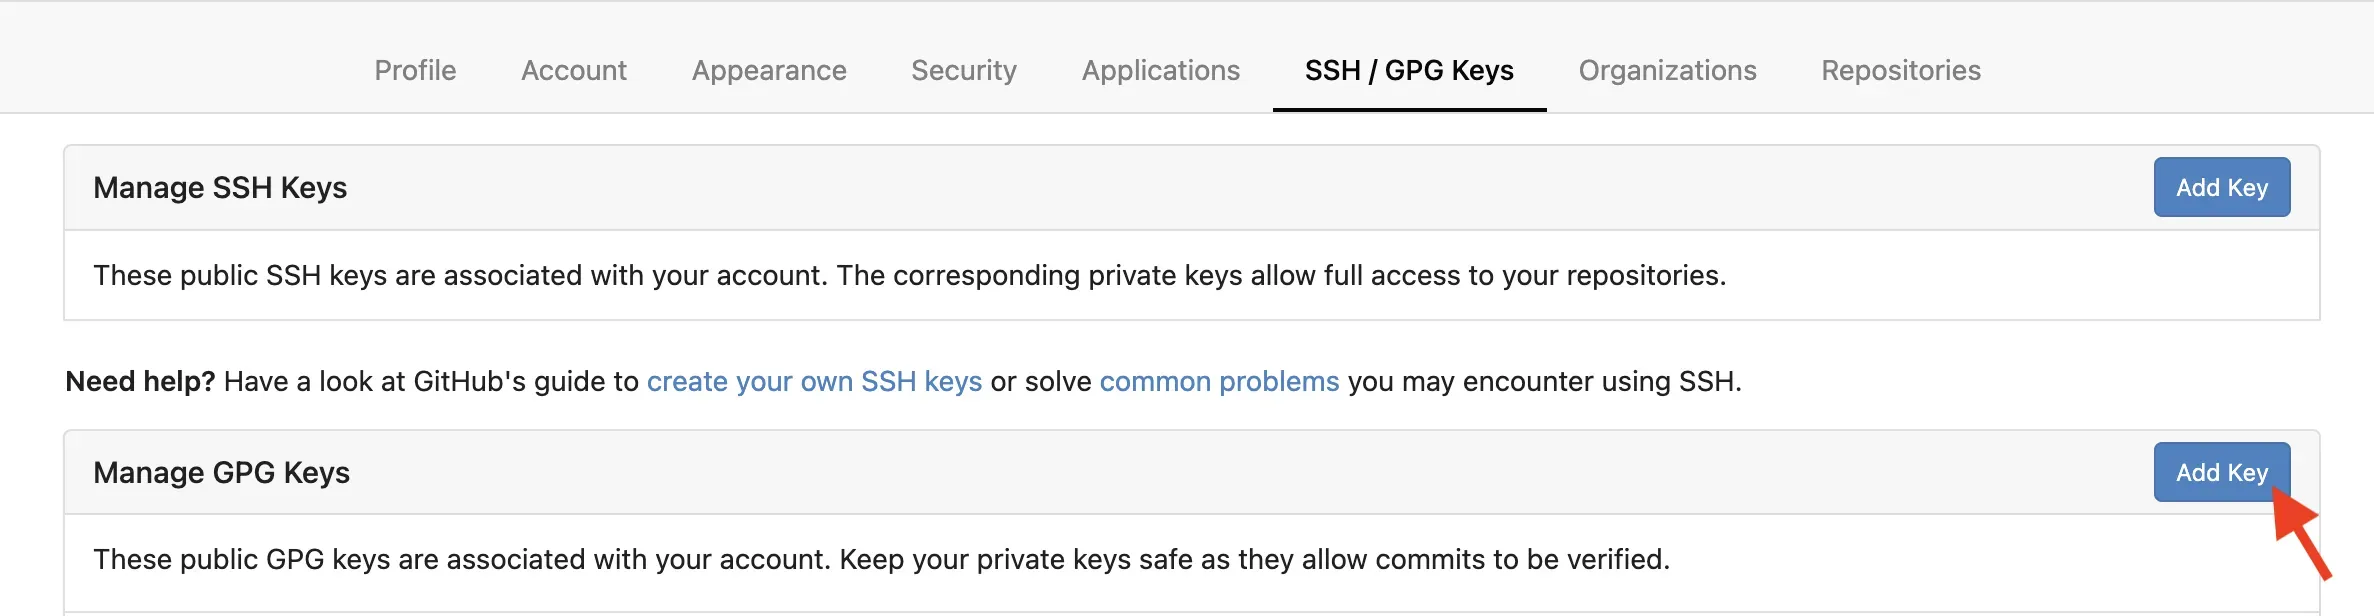Click the bold 'Need help?' text
The width and height of the screenshot is (2374, 616).
(x=140, y=381)
